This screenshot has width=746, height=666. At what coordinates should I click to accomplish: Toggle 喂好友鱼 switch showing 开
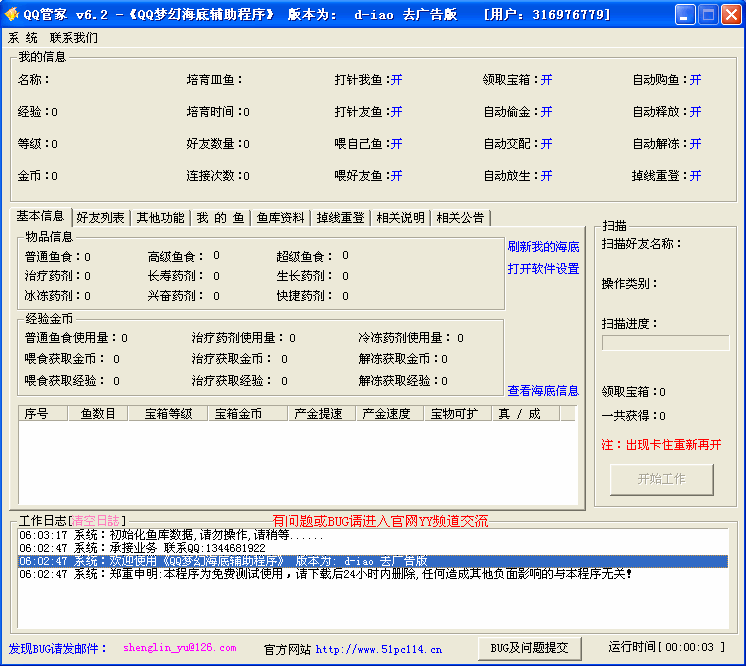point(397,176)
